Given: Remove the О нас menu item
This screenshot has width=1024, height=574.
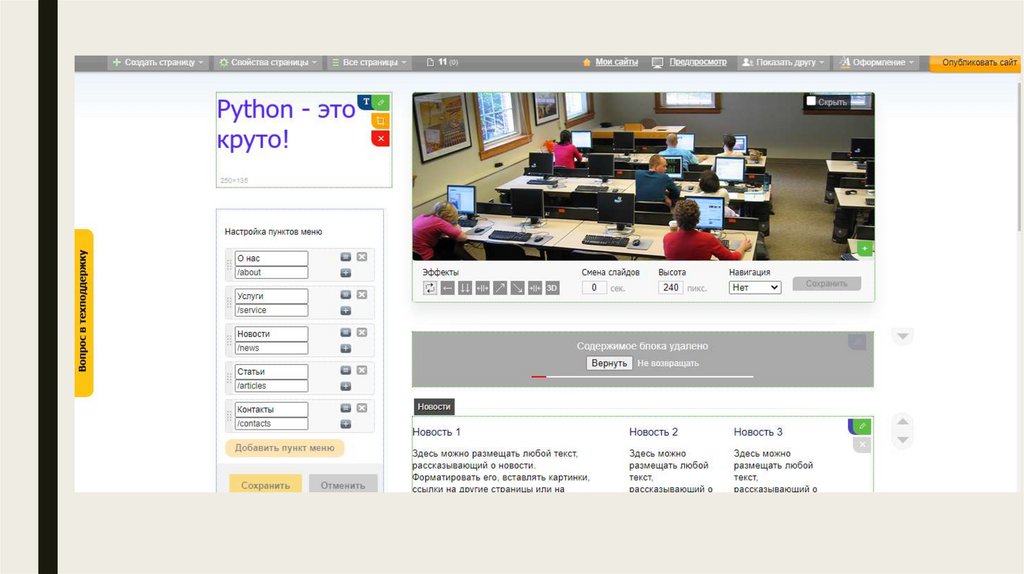Looking at the screenshot, I should click(362, 257).
